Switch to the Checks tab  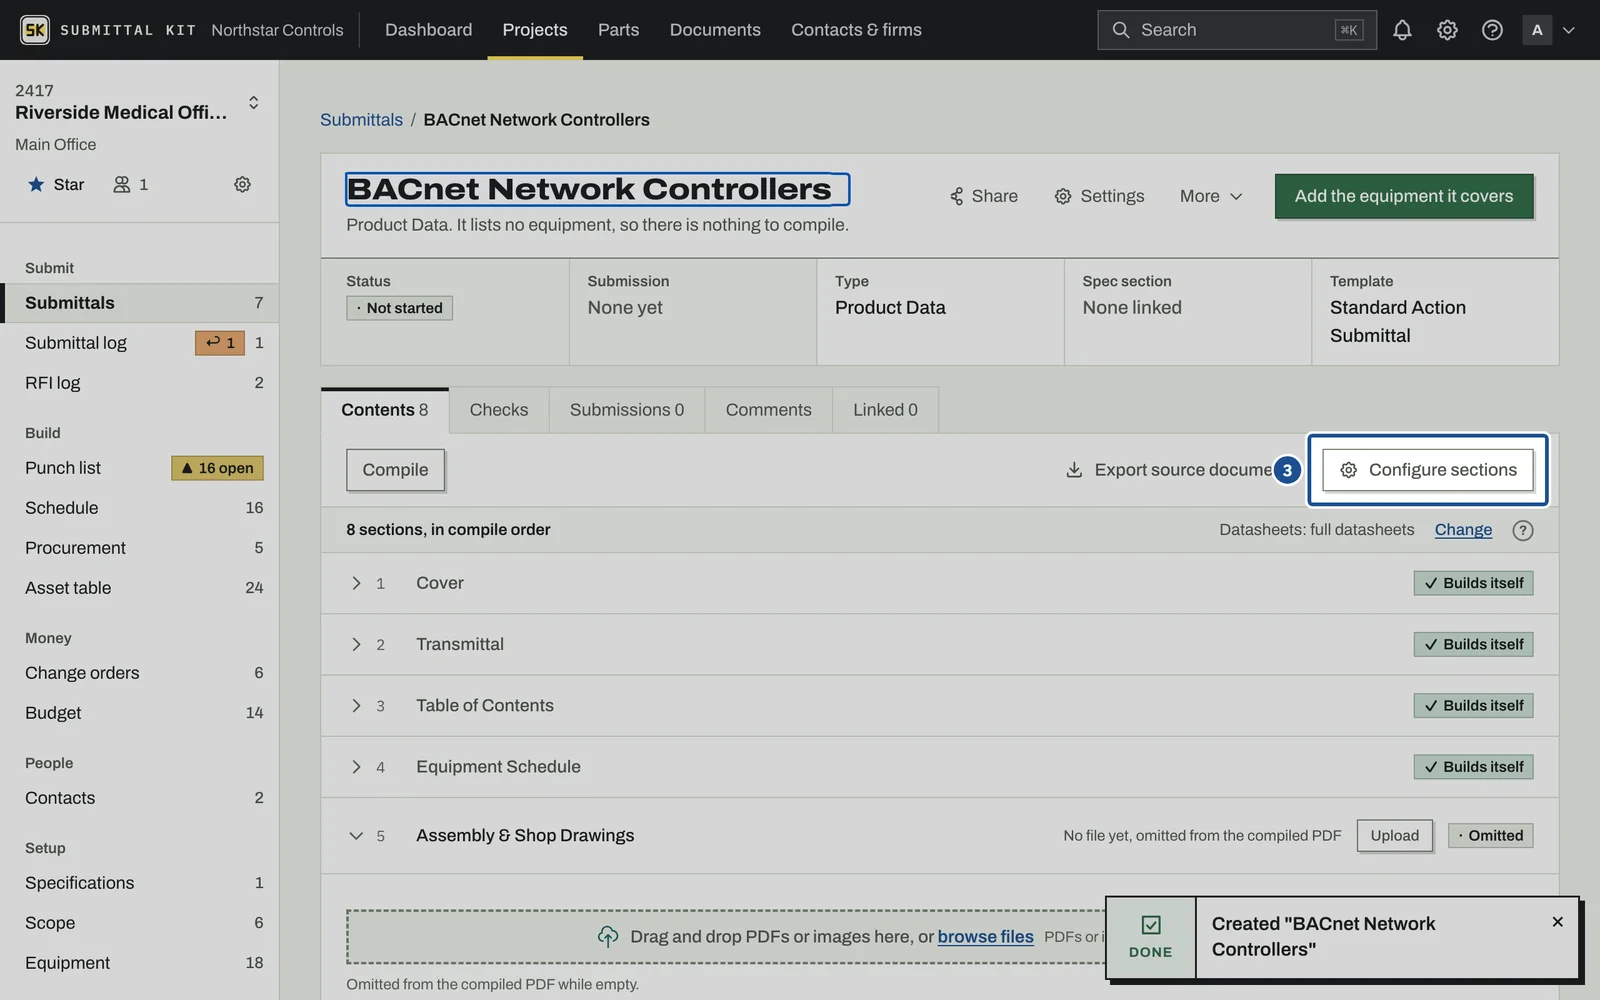[x=499, y=410]
